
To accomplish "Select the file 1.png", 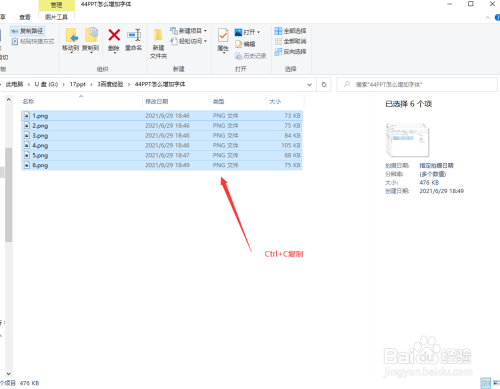I will click(162, 116).
